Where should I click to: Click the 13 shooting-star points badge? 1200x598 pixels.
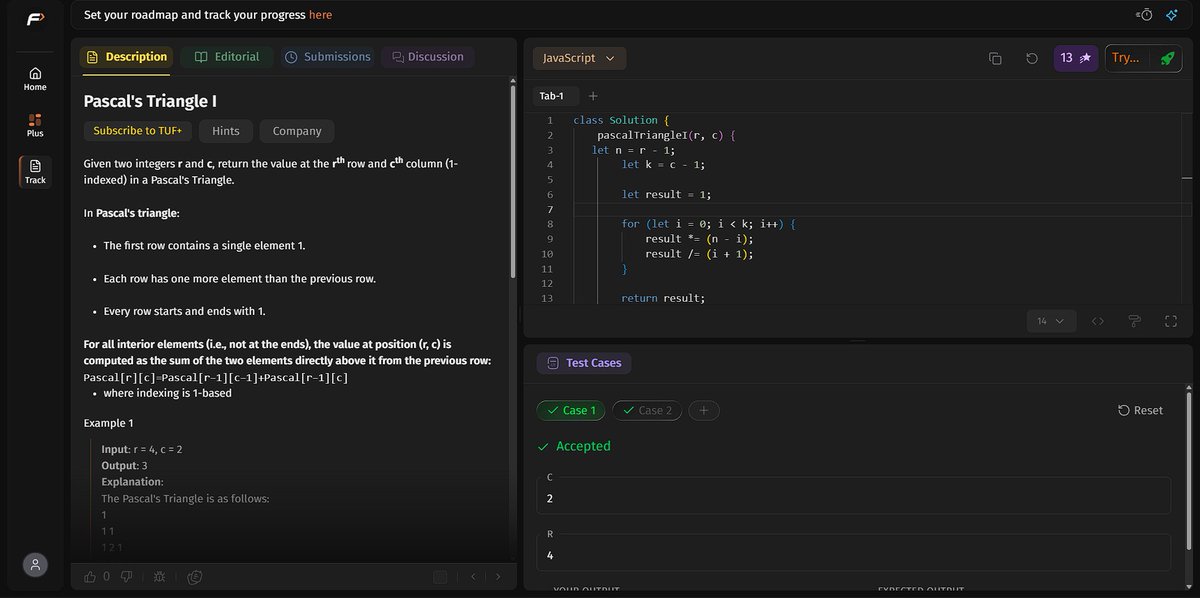(1076, 58)
